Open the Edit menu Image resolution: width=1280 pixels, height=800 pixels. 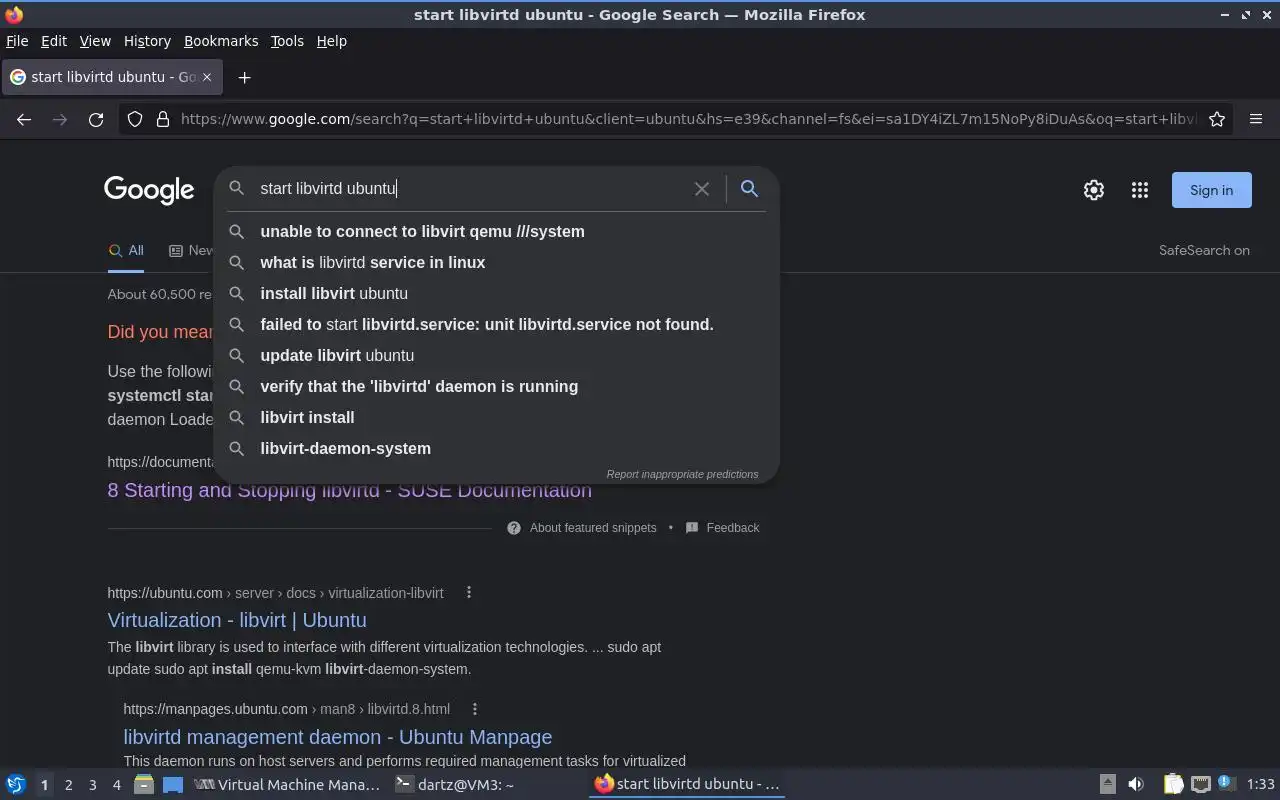[x=54, y=41]
